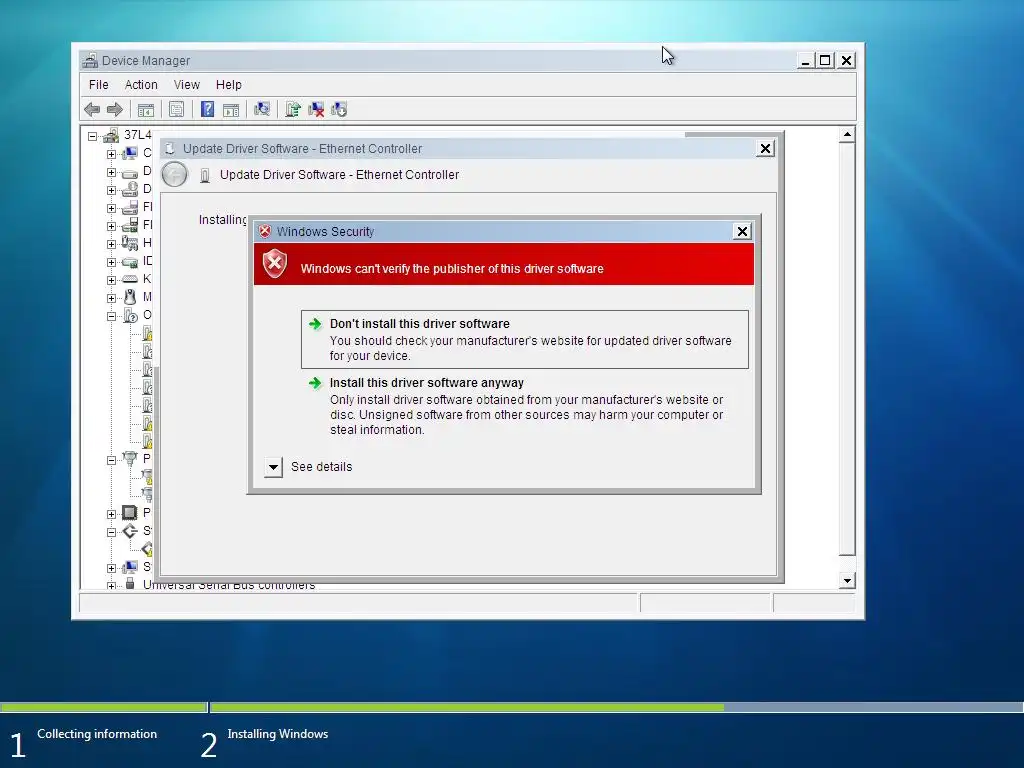Close the Update Driver Software window
This screenshot has height=768, width=1024.
(x=765, y=149)
